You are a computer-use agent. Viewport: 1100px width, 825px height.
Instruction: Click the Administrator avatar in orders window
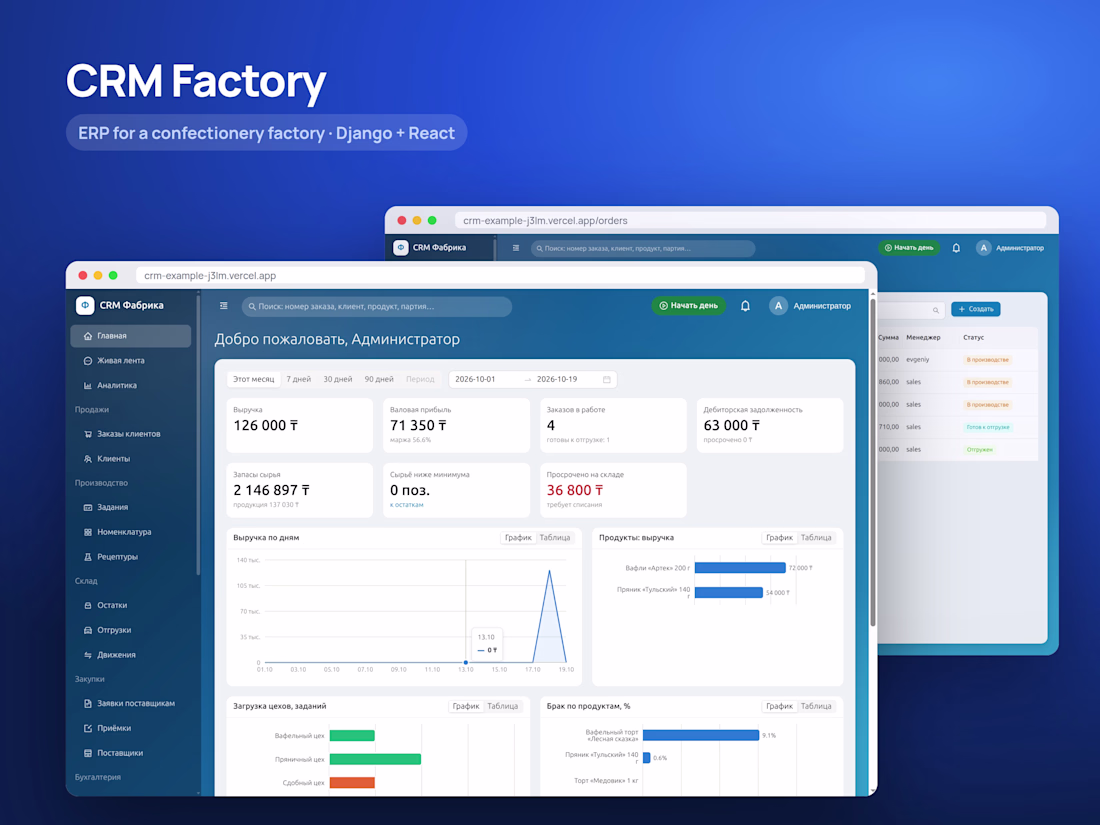point(984,248)
